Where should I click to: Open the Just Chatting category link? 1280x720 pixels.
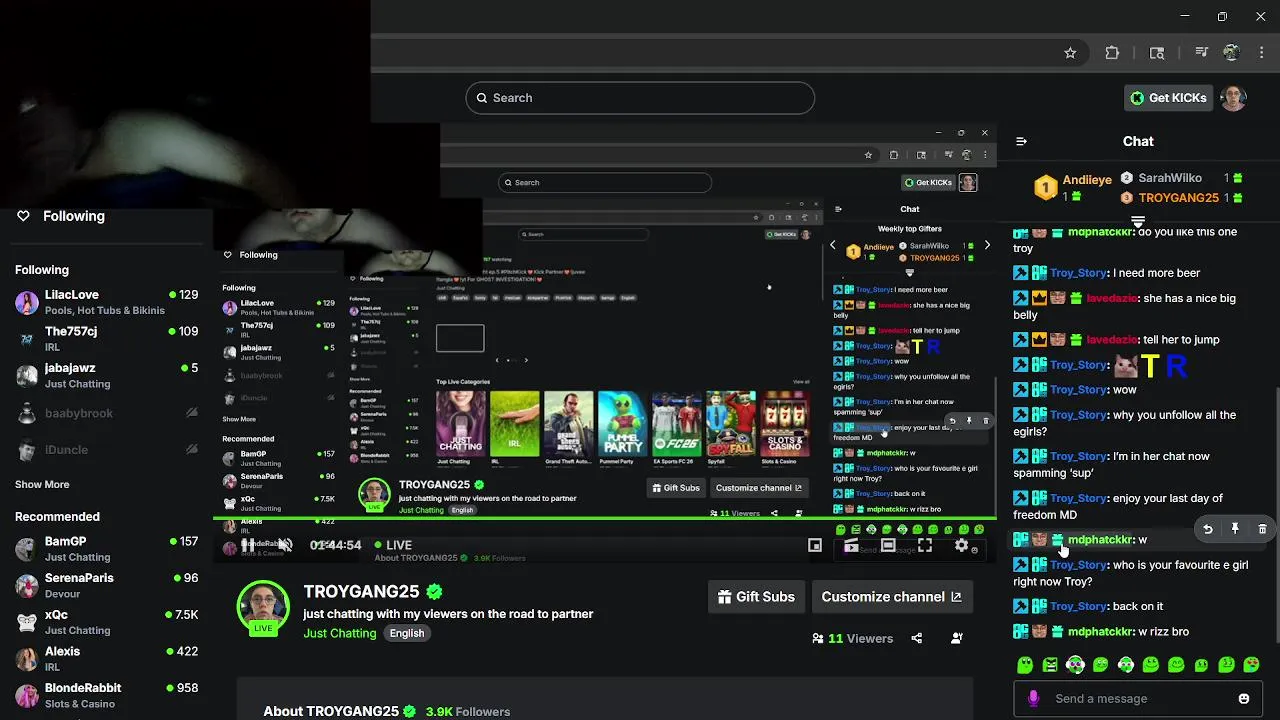pos(340,633)
